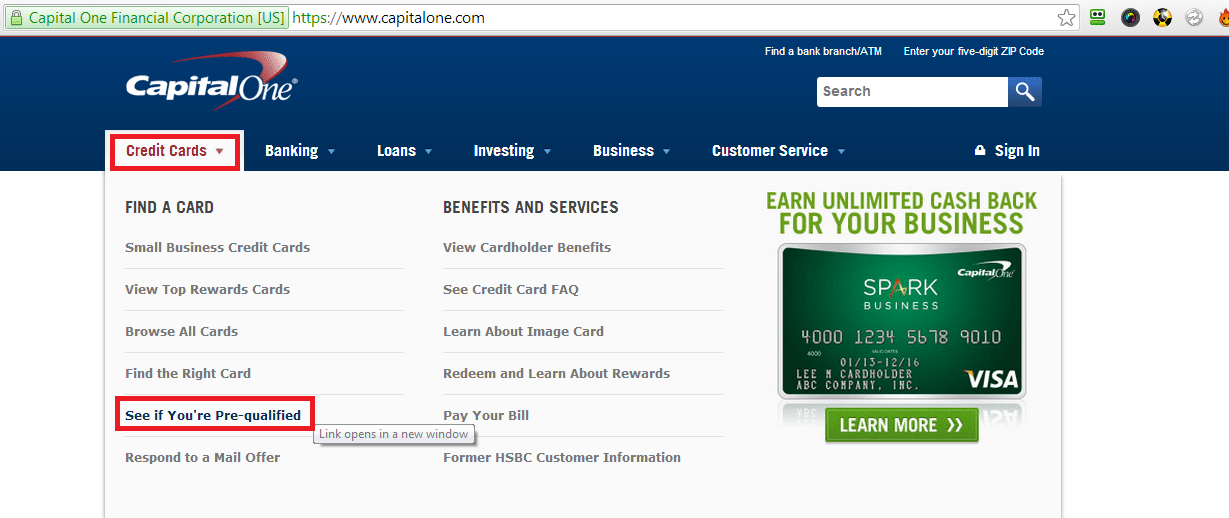1229x518 pixels.
Task: Click the Capital One logo
Action: (x=211, y=81)
